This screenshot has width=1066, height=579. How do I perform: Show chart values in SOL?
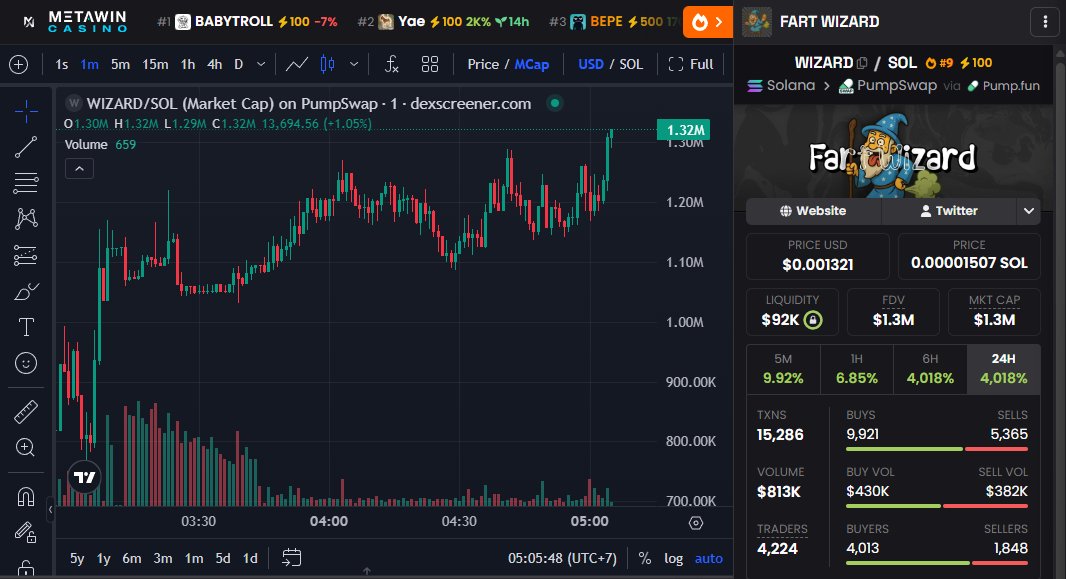click(x=631, y=65)
